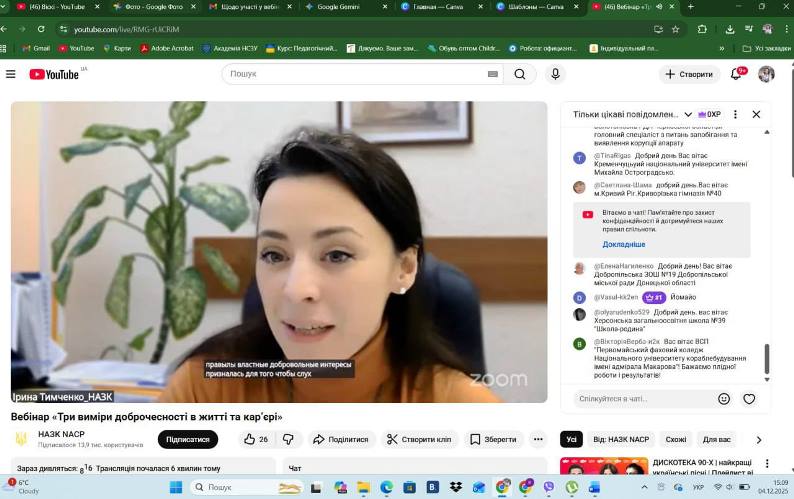Click the chat message input field

tap(642, 399)
